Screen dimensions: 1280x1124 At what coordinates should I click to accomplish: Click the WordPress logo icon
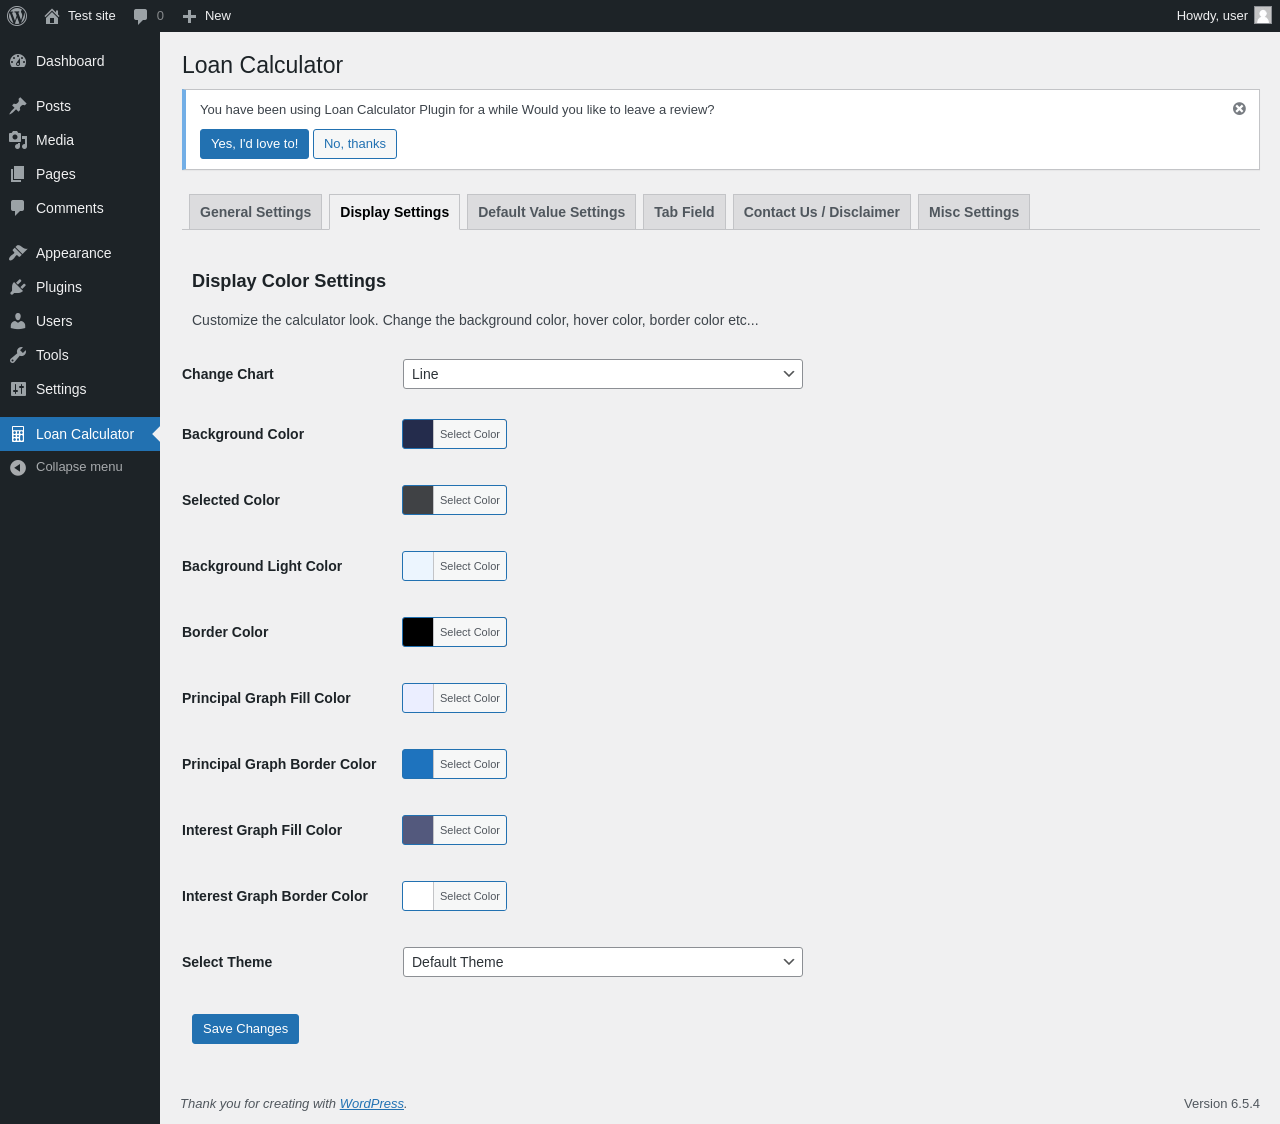tap(17, 16)
